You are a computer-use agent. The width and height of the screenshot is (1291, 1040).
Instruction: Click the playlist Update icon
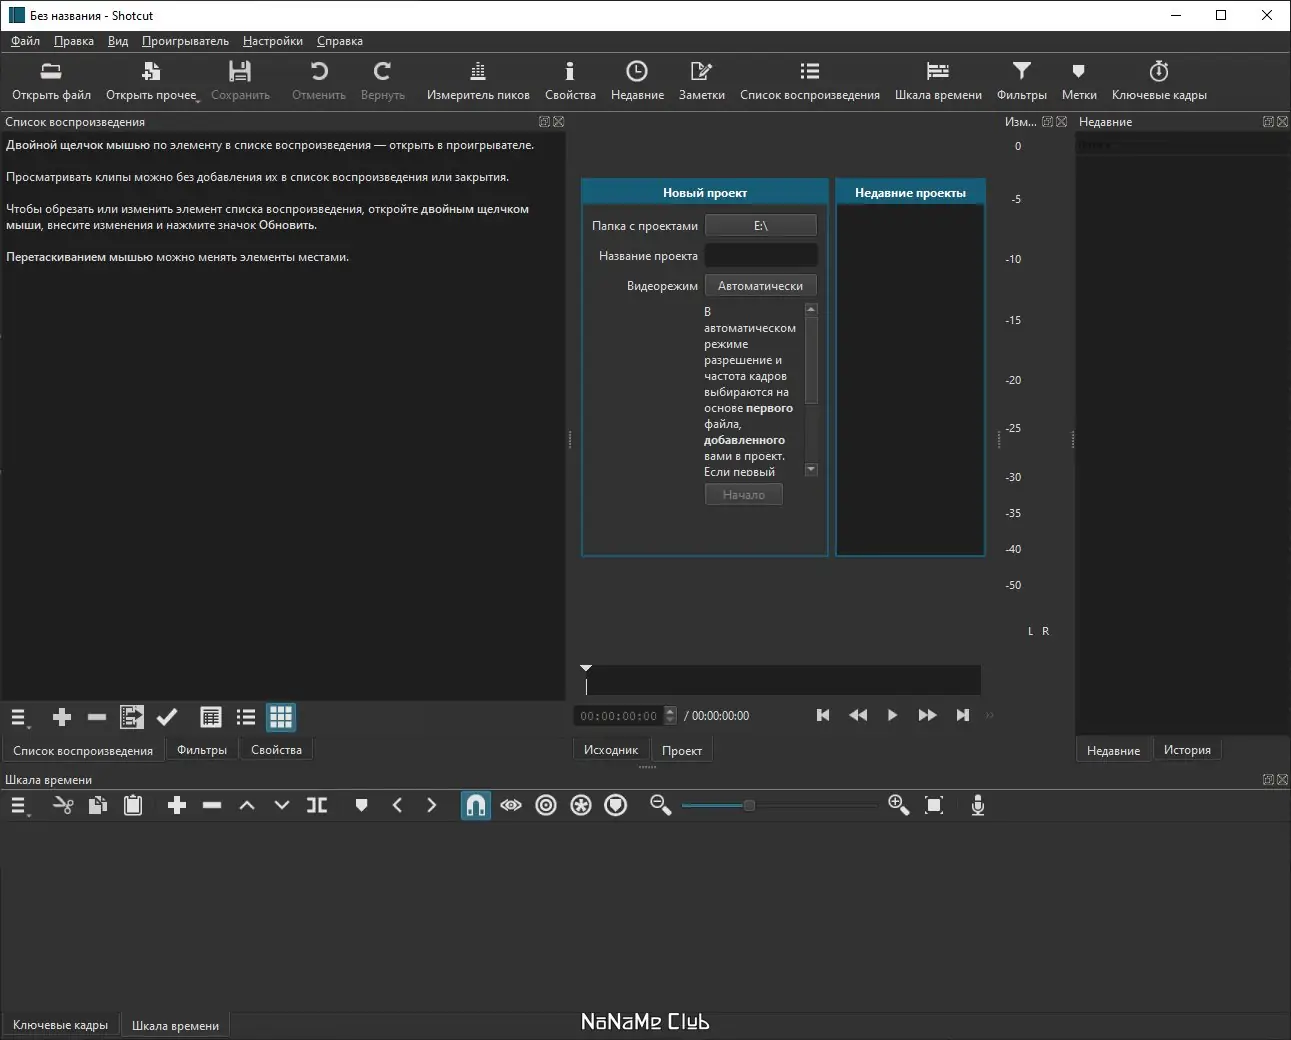(132, 717)
